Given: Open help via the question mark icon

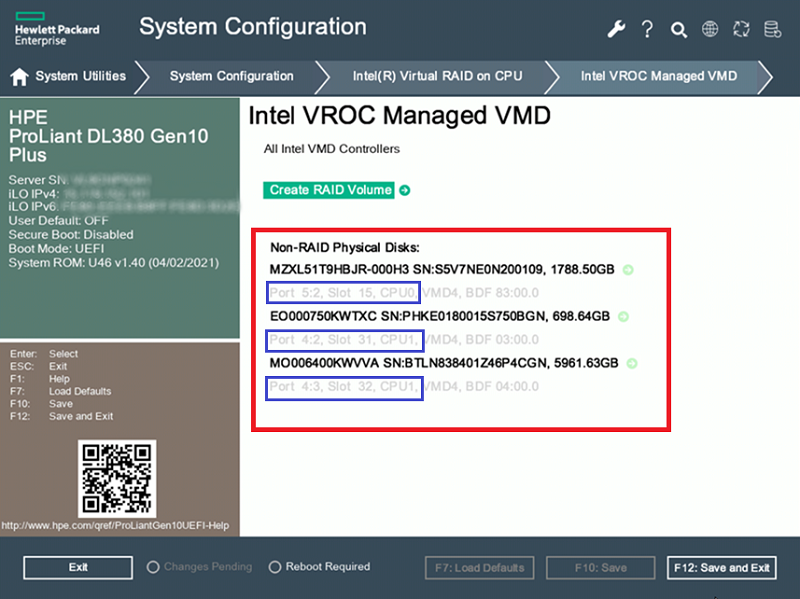Looking at the screenshot, I should (x=647, y=29).
